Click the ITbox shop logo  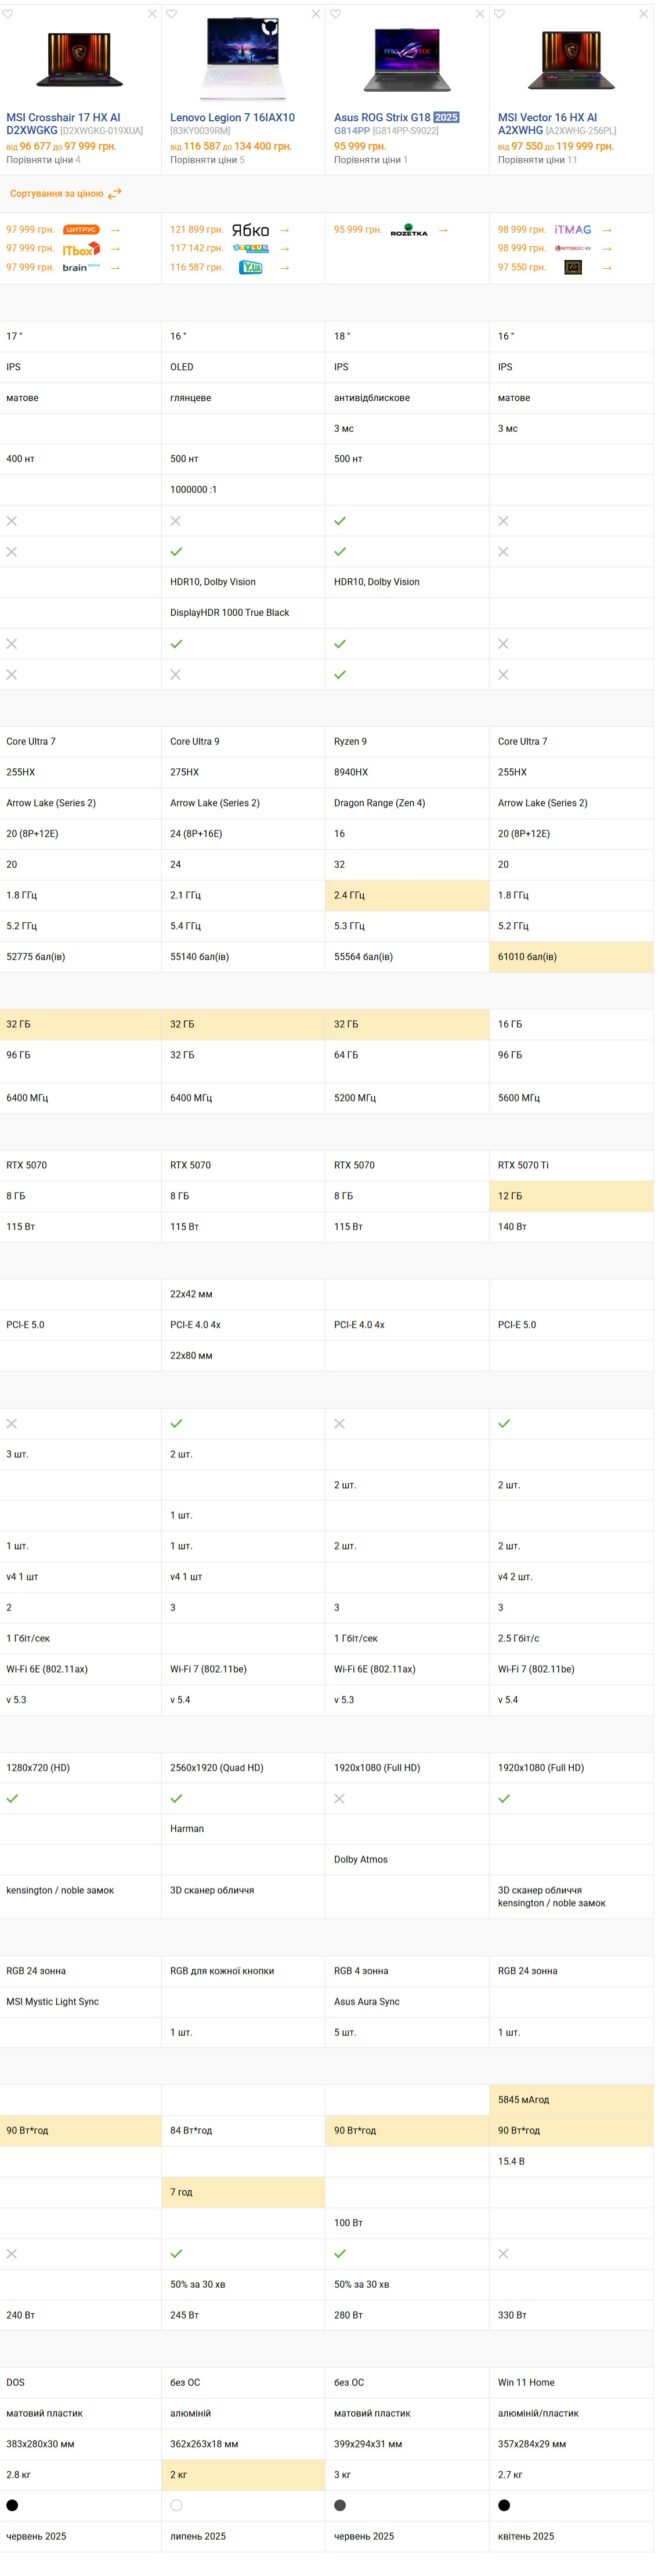tap(81, 249)
